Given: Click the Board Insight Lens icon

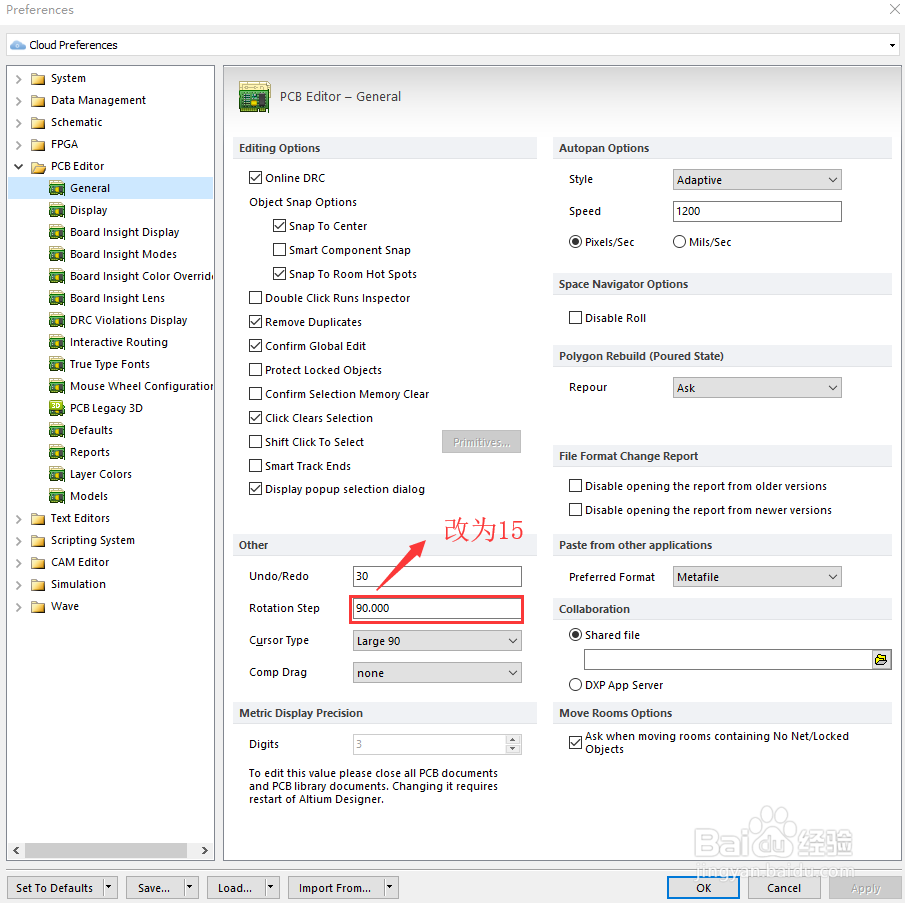Looking at the screenshot, I should [x=57, y=298].
